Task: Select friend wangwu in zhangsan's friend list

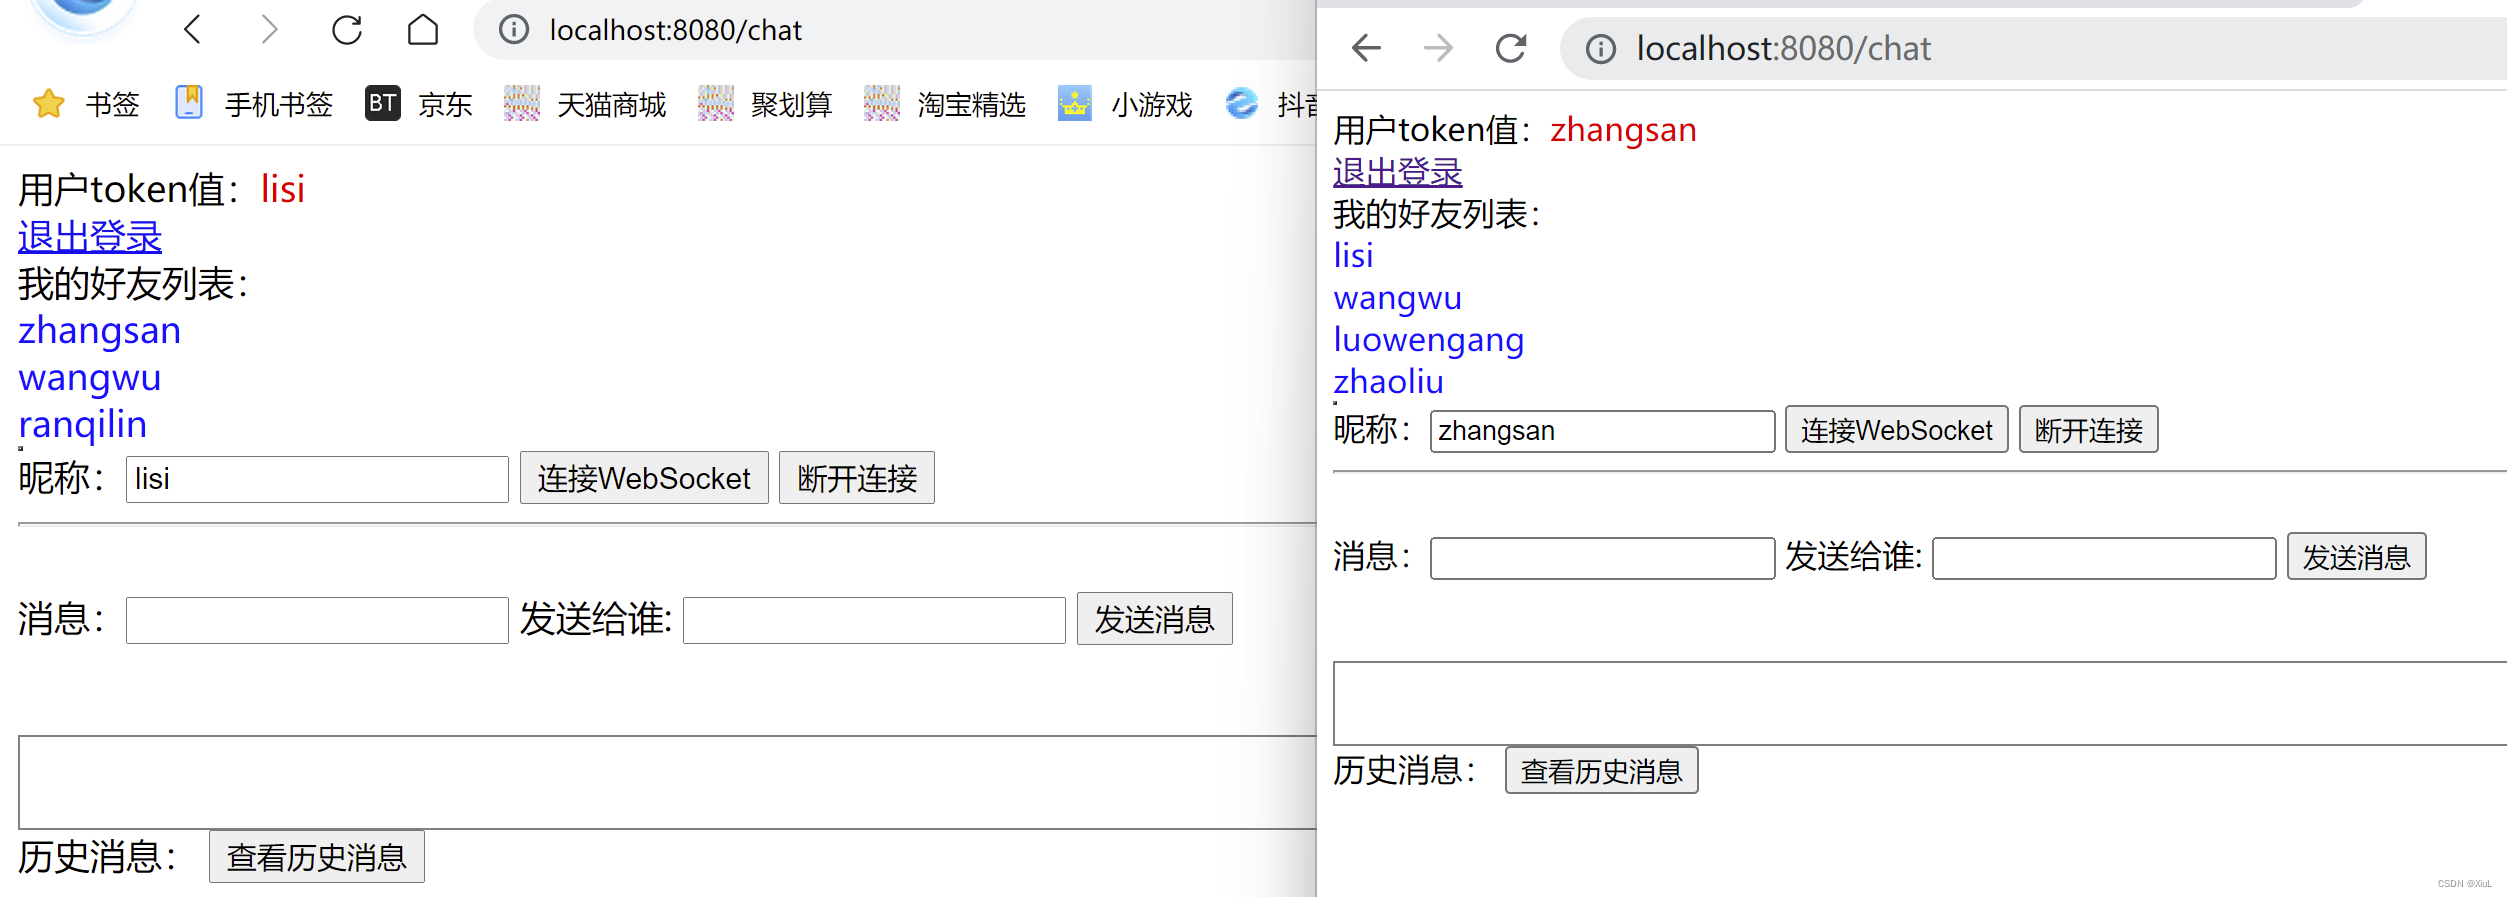Action: coord(1398,298)
